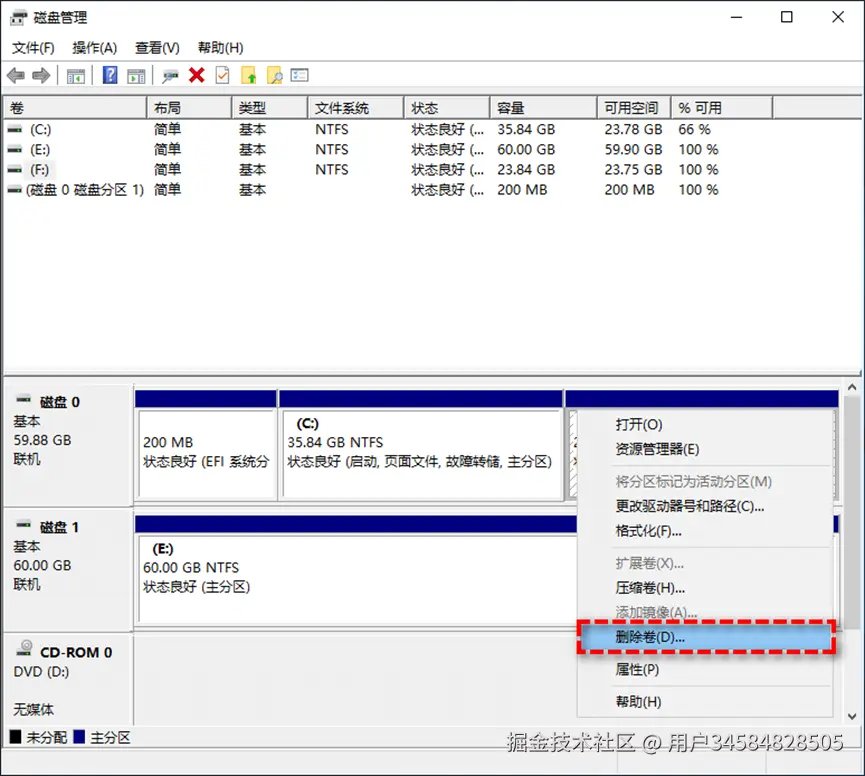This screenshot has width=865, height=776.
Task: Click the 59.88 GB label under 磁盘 0
Action: (x=42, y=440)
